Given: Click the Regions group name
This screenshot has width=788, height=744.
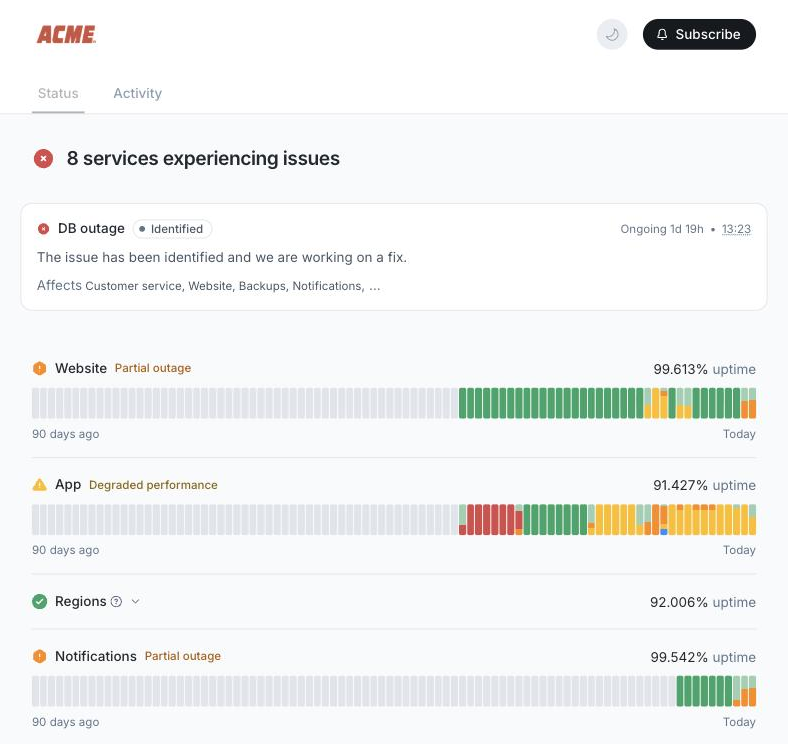Looking at the screenshot, I should [80, 601].
